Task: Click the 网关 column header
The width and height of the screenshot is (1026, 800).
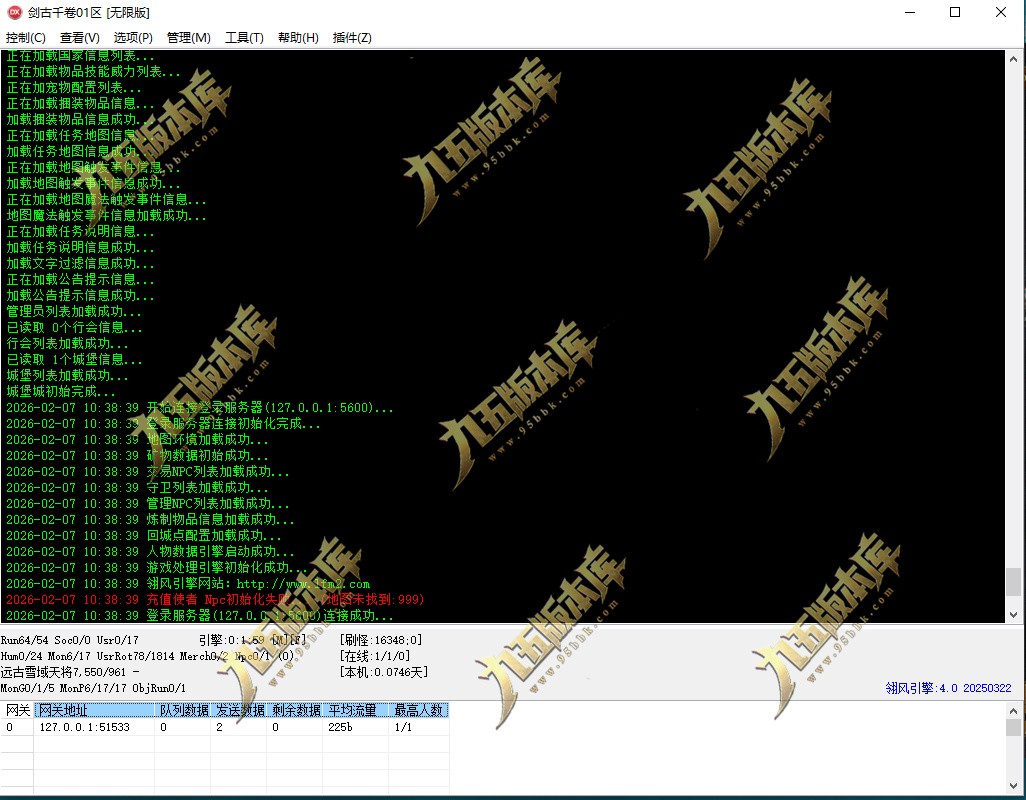Action: pos(18,710)
